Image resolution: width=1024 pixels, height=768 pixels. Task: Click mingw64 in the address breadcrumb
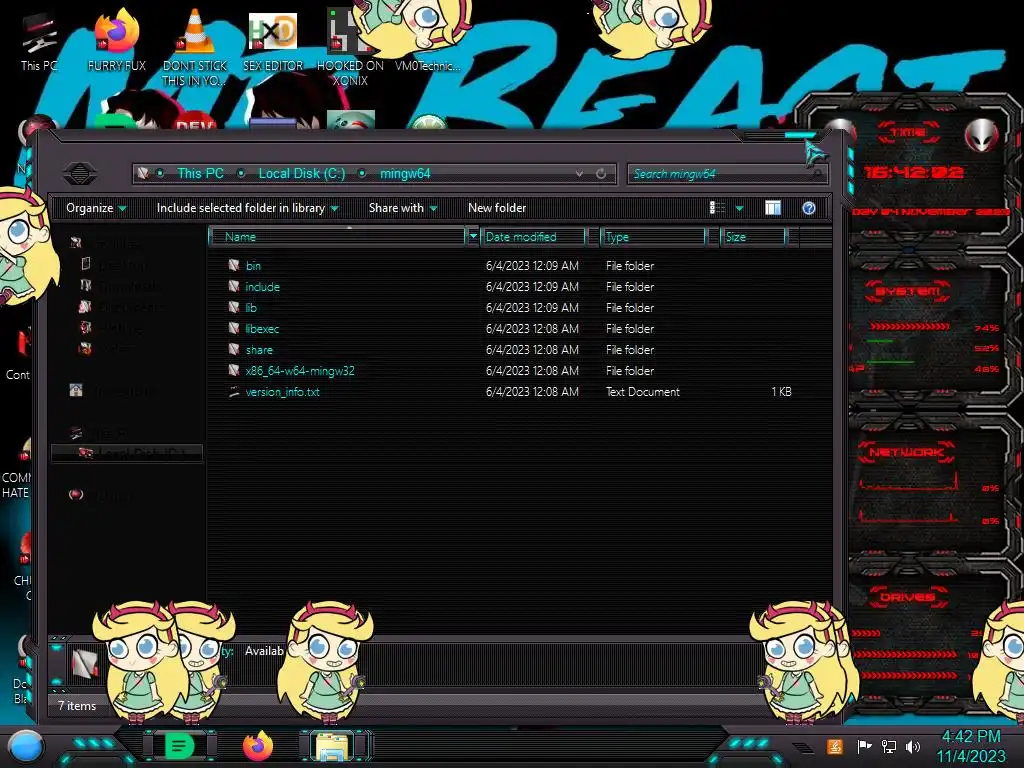(x=405, y=174)
